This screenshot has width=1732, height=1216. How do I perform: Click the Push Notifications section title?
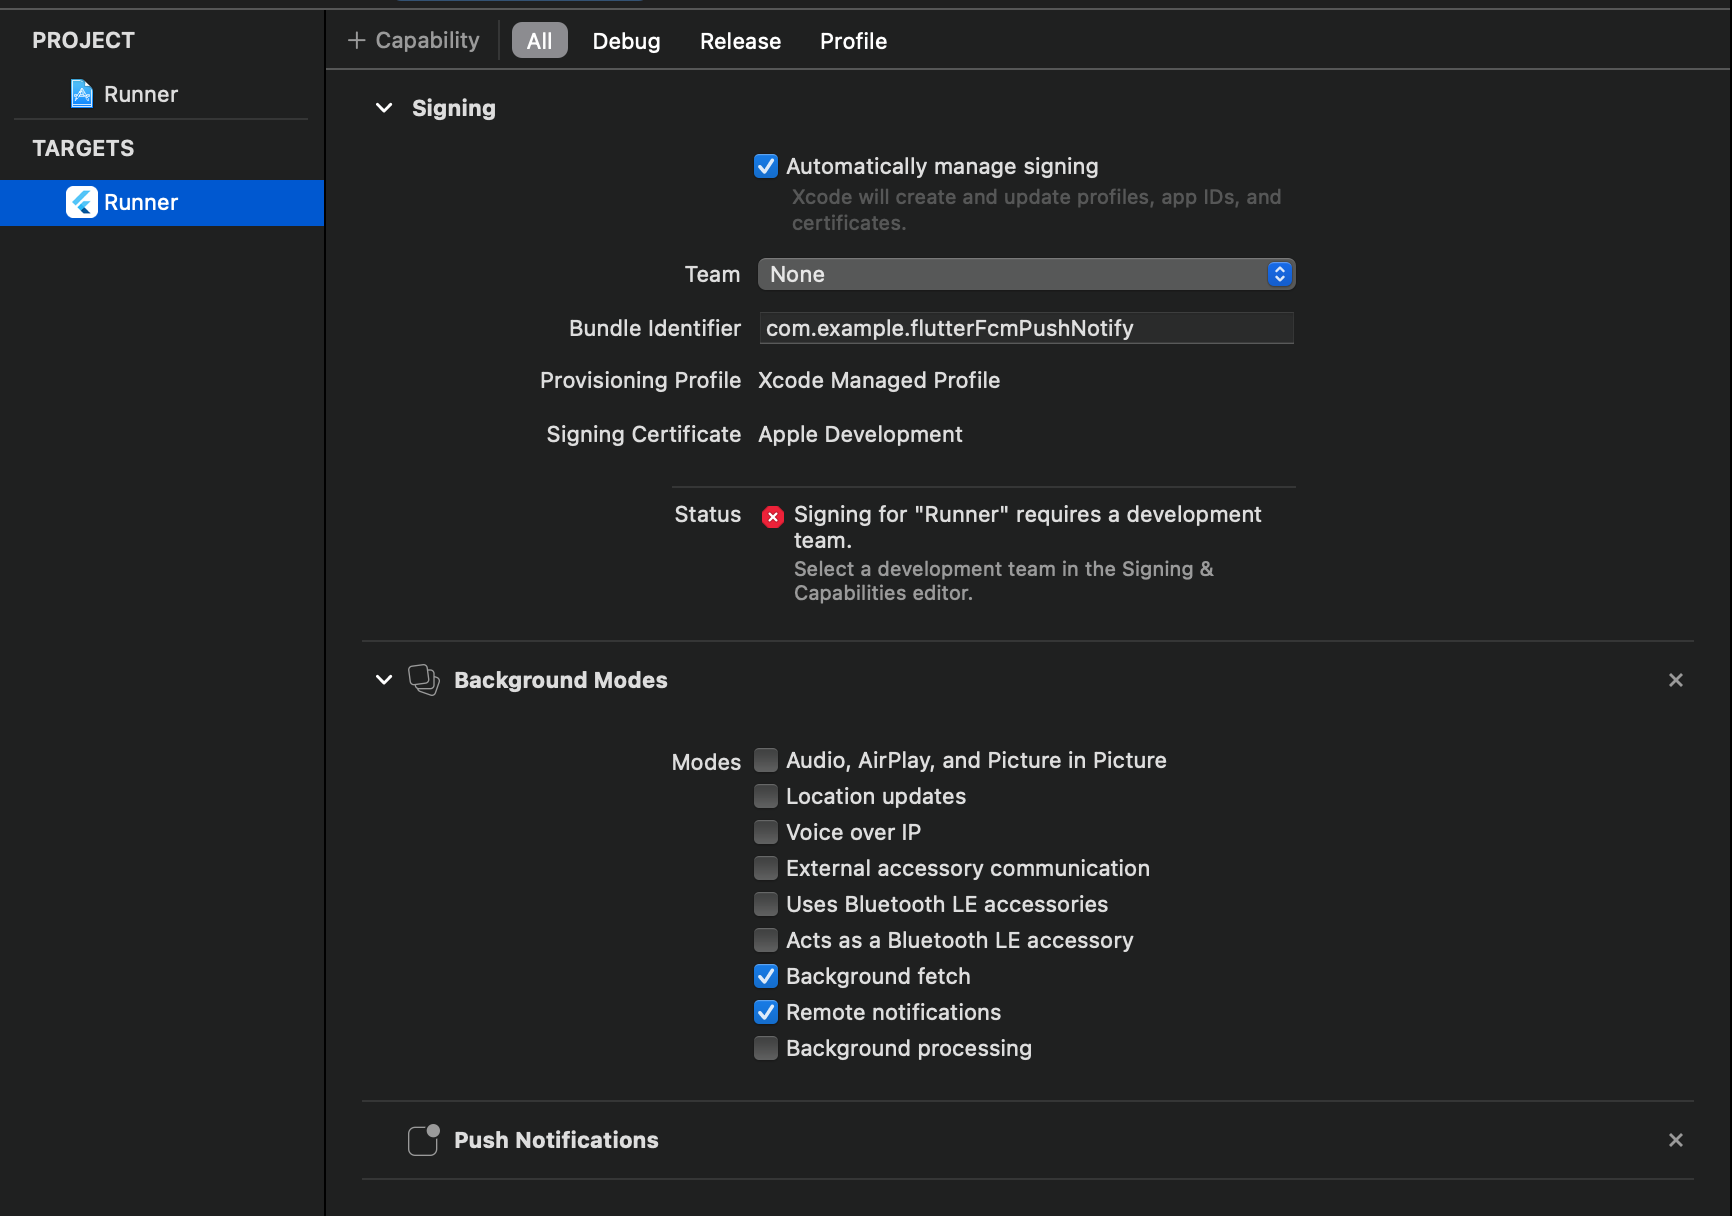[x=556, y=1140]
